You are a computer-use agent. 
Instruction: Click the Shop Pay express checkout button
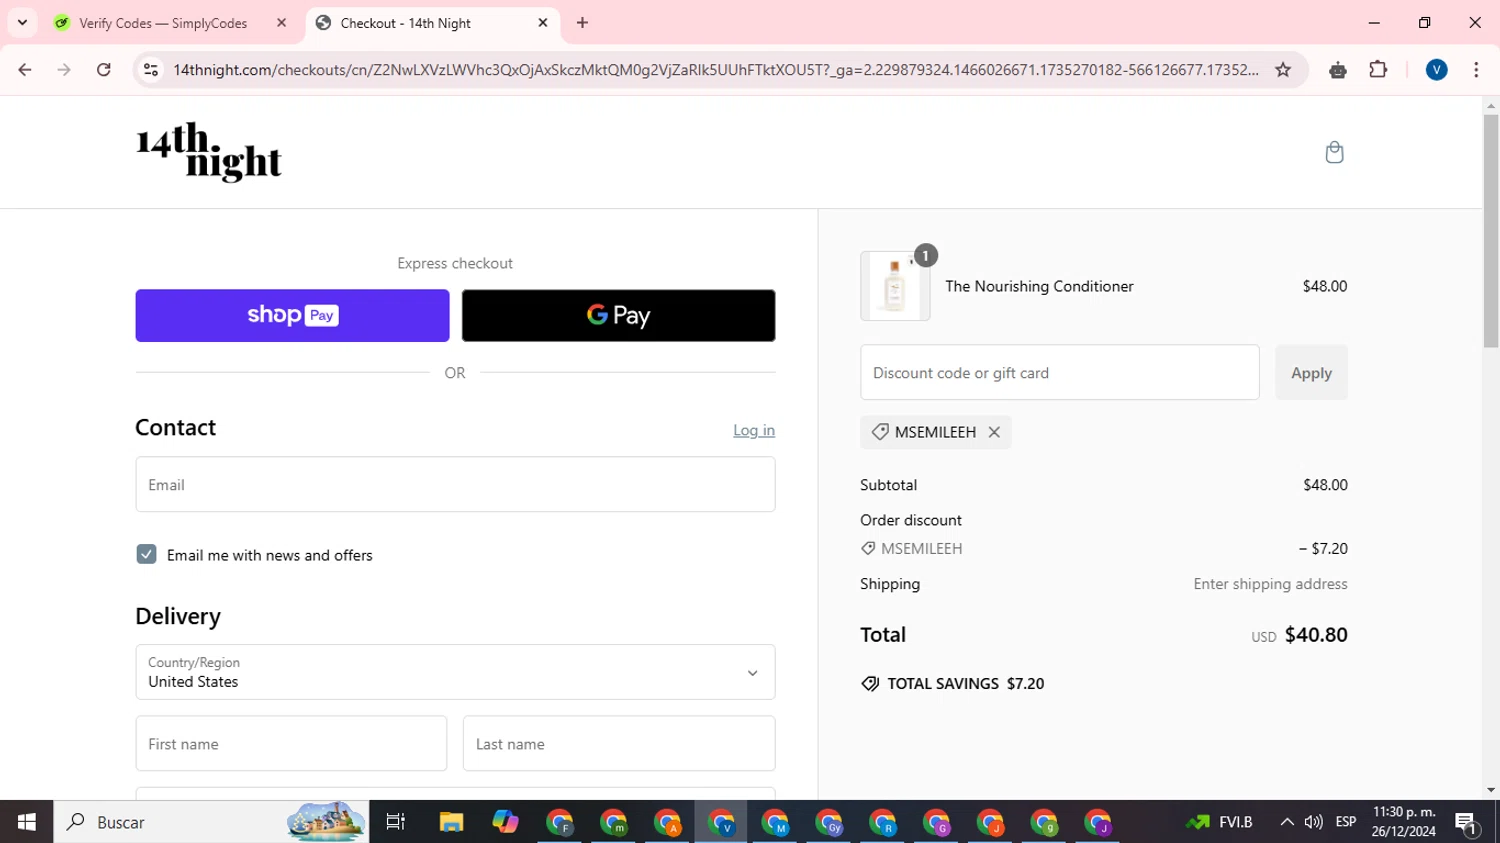292,315
